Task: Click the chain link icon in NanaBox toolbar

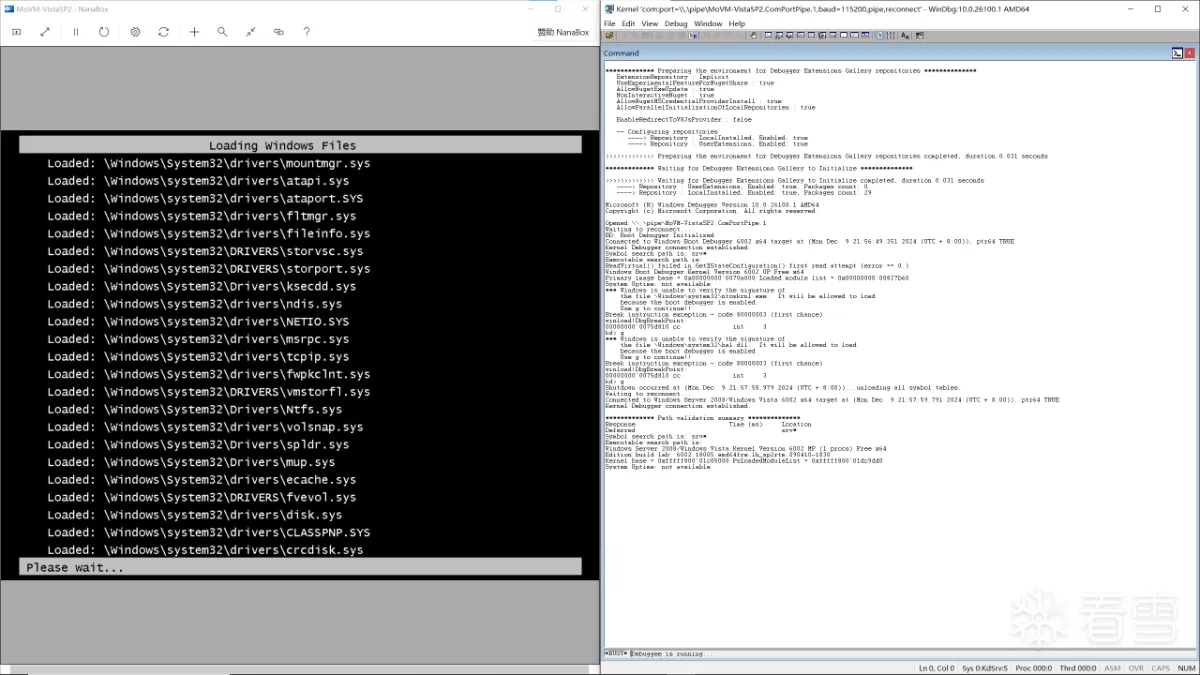Action: (x=279, y=32)
